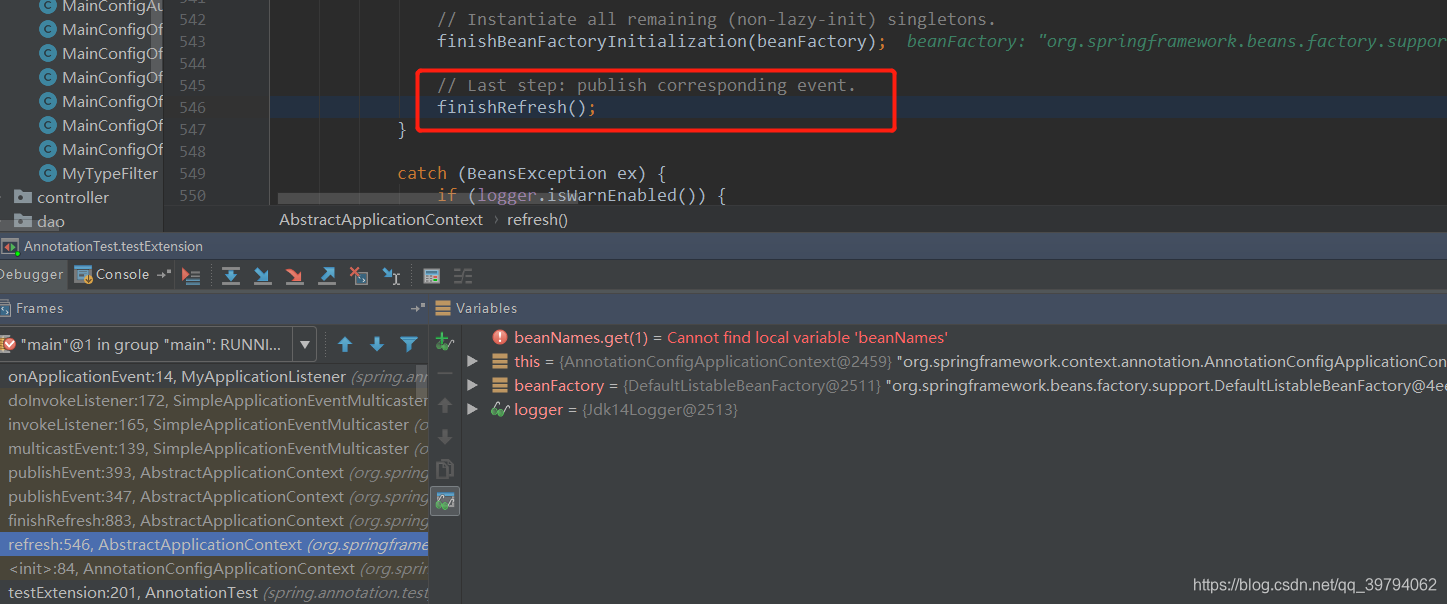This screenshot has height=604, width=1447.
Task: Click gutter at line number 546
Action: pyautogui.click(x=192, y=108)
